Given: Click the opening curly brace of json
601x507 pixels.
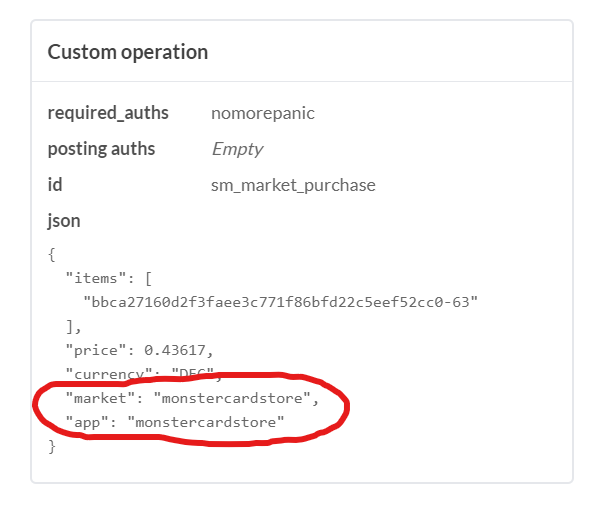Looking at the screenshot, I should click(52, 254).
